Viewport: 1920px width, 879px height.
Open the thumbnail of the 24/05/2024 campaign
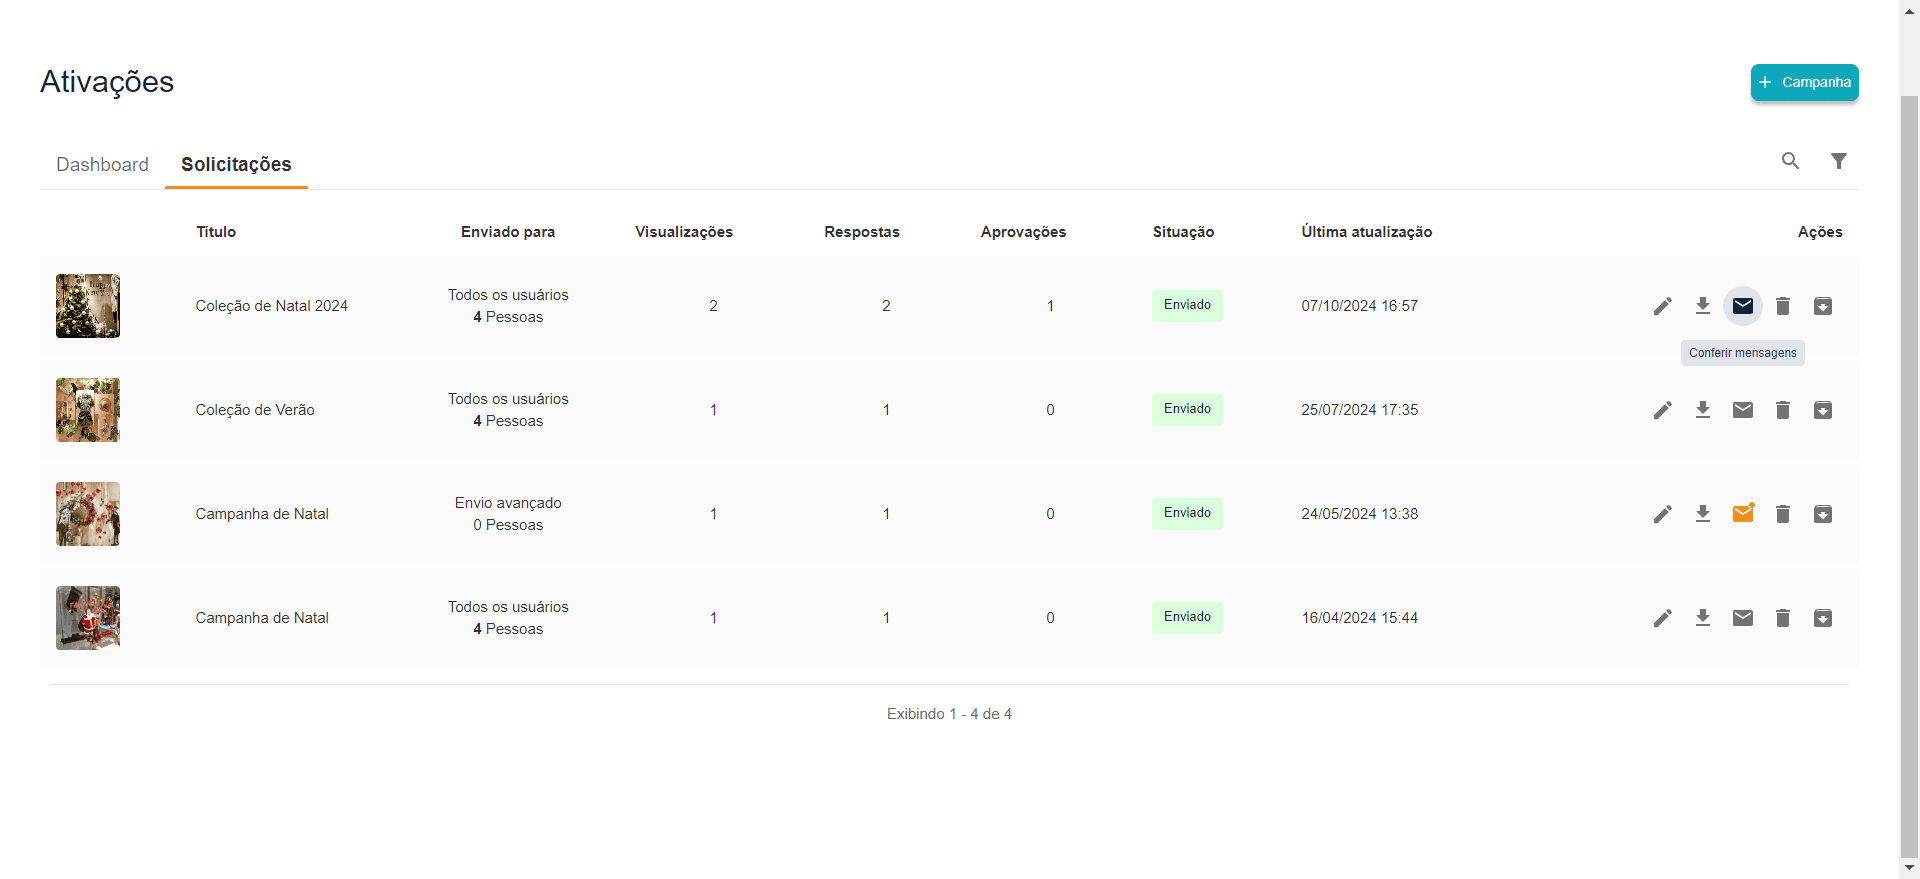[88, 514]
